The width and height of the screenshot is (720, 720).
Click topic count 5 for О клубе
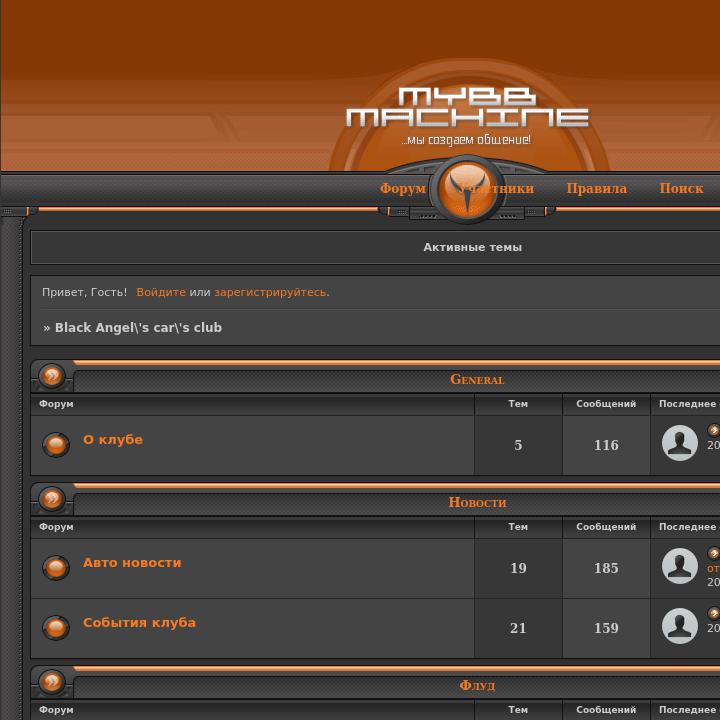pos(518,445)
